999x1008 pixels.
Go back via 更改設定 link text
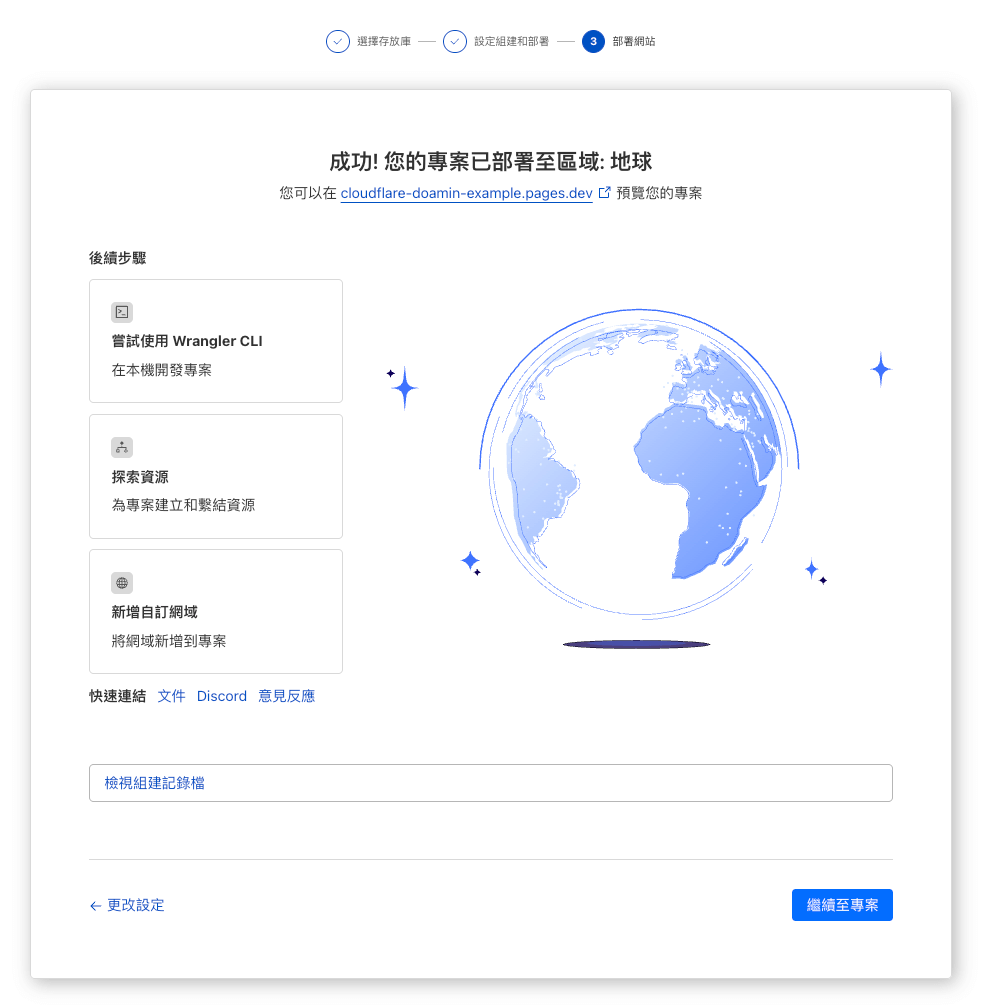click(136, 905)
